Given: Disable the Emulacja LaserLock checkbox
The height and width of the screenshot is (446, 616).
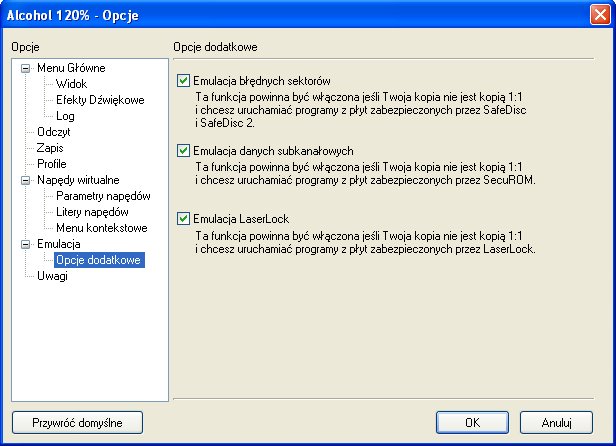Looking at the screenshot, I should (183, 218).
